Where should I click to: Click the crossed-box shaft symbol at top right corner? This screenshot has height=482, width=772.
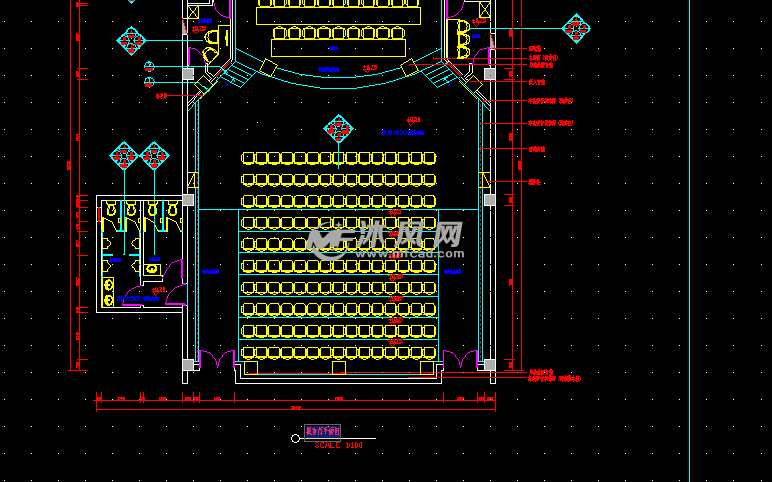point(485,11)
